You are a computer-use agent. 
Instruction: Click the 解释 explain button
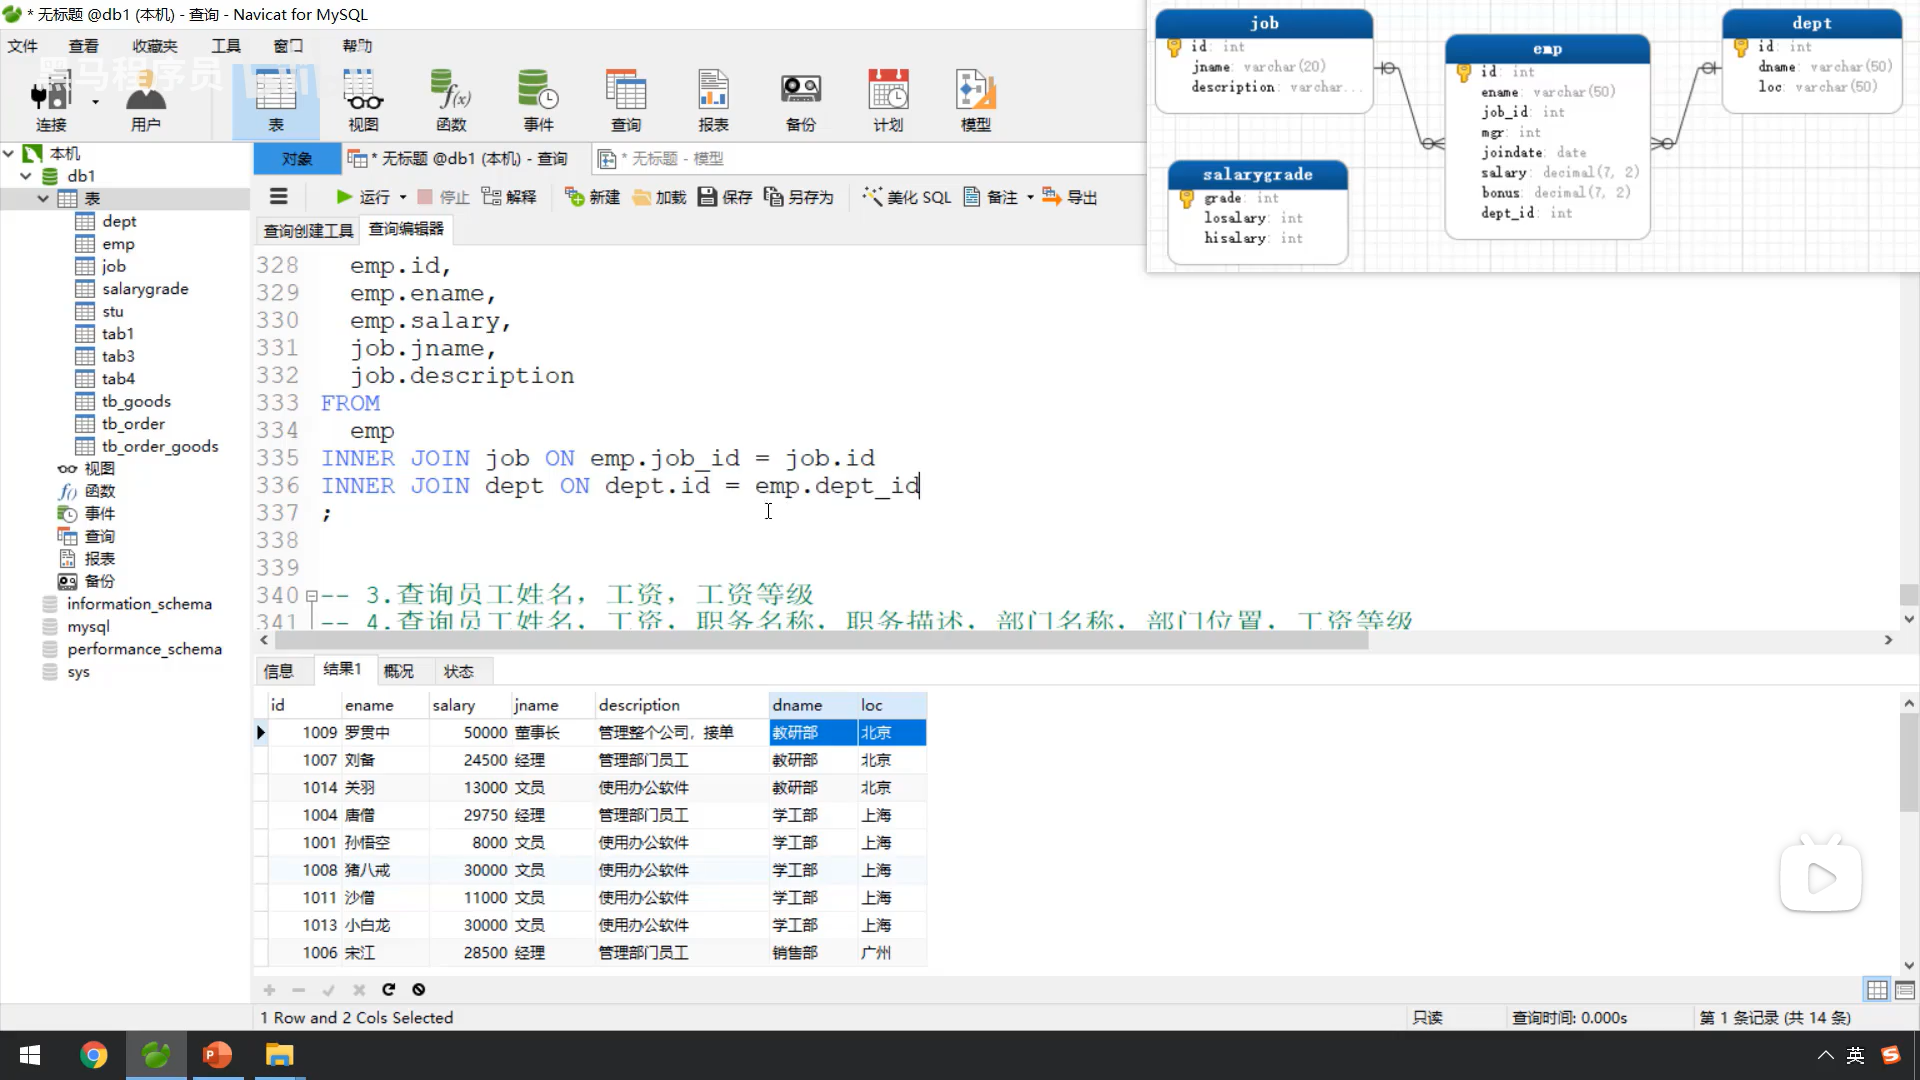coord(509,197)
